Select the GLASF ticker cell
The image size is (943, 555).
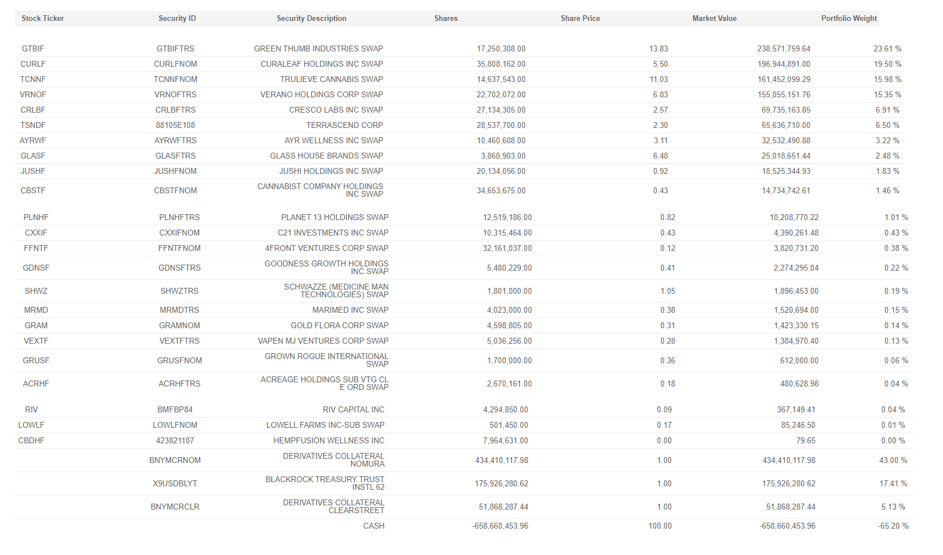pos(32,156)
